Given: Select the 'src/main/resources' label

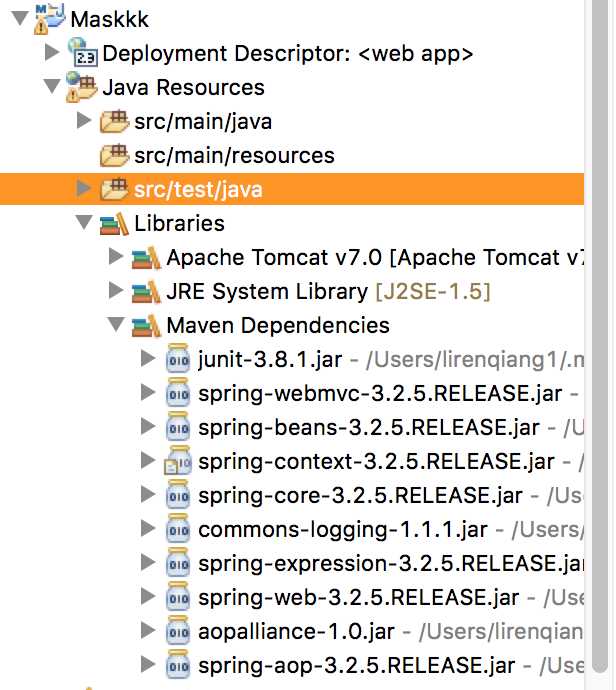Looking at the screenshot, I should 235,156.
